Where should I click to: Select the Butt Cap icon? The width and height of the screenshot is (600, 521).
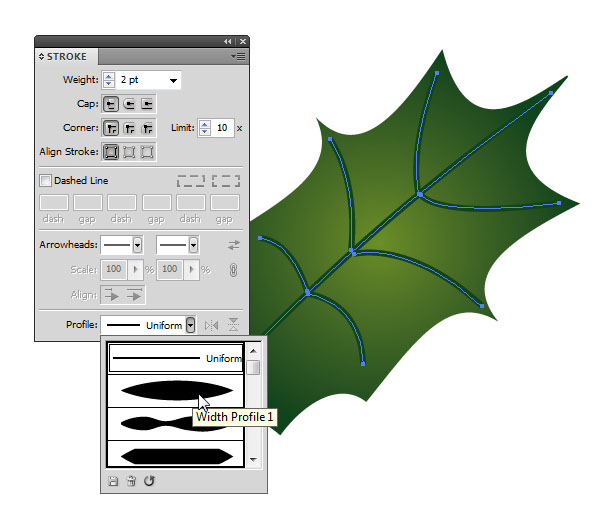(x=111, y=104)
